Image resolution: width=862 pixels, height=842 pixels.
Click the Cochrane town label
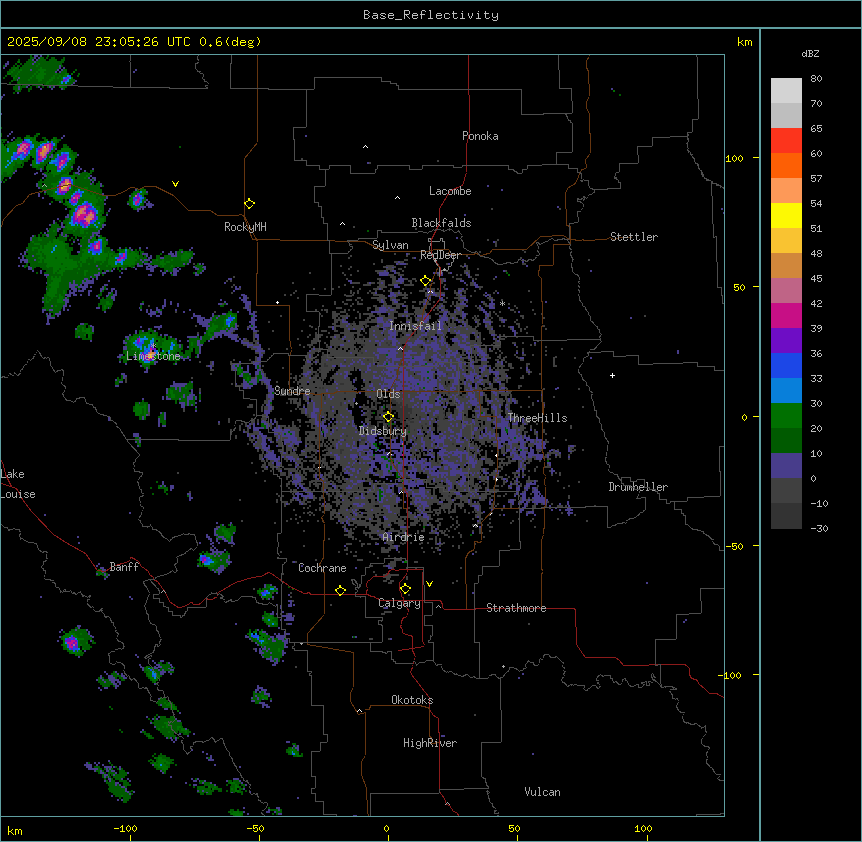[x=322, y=568]
